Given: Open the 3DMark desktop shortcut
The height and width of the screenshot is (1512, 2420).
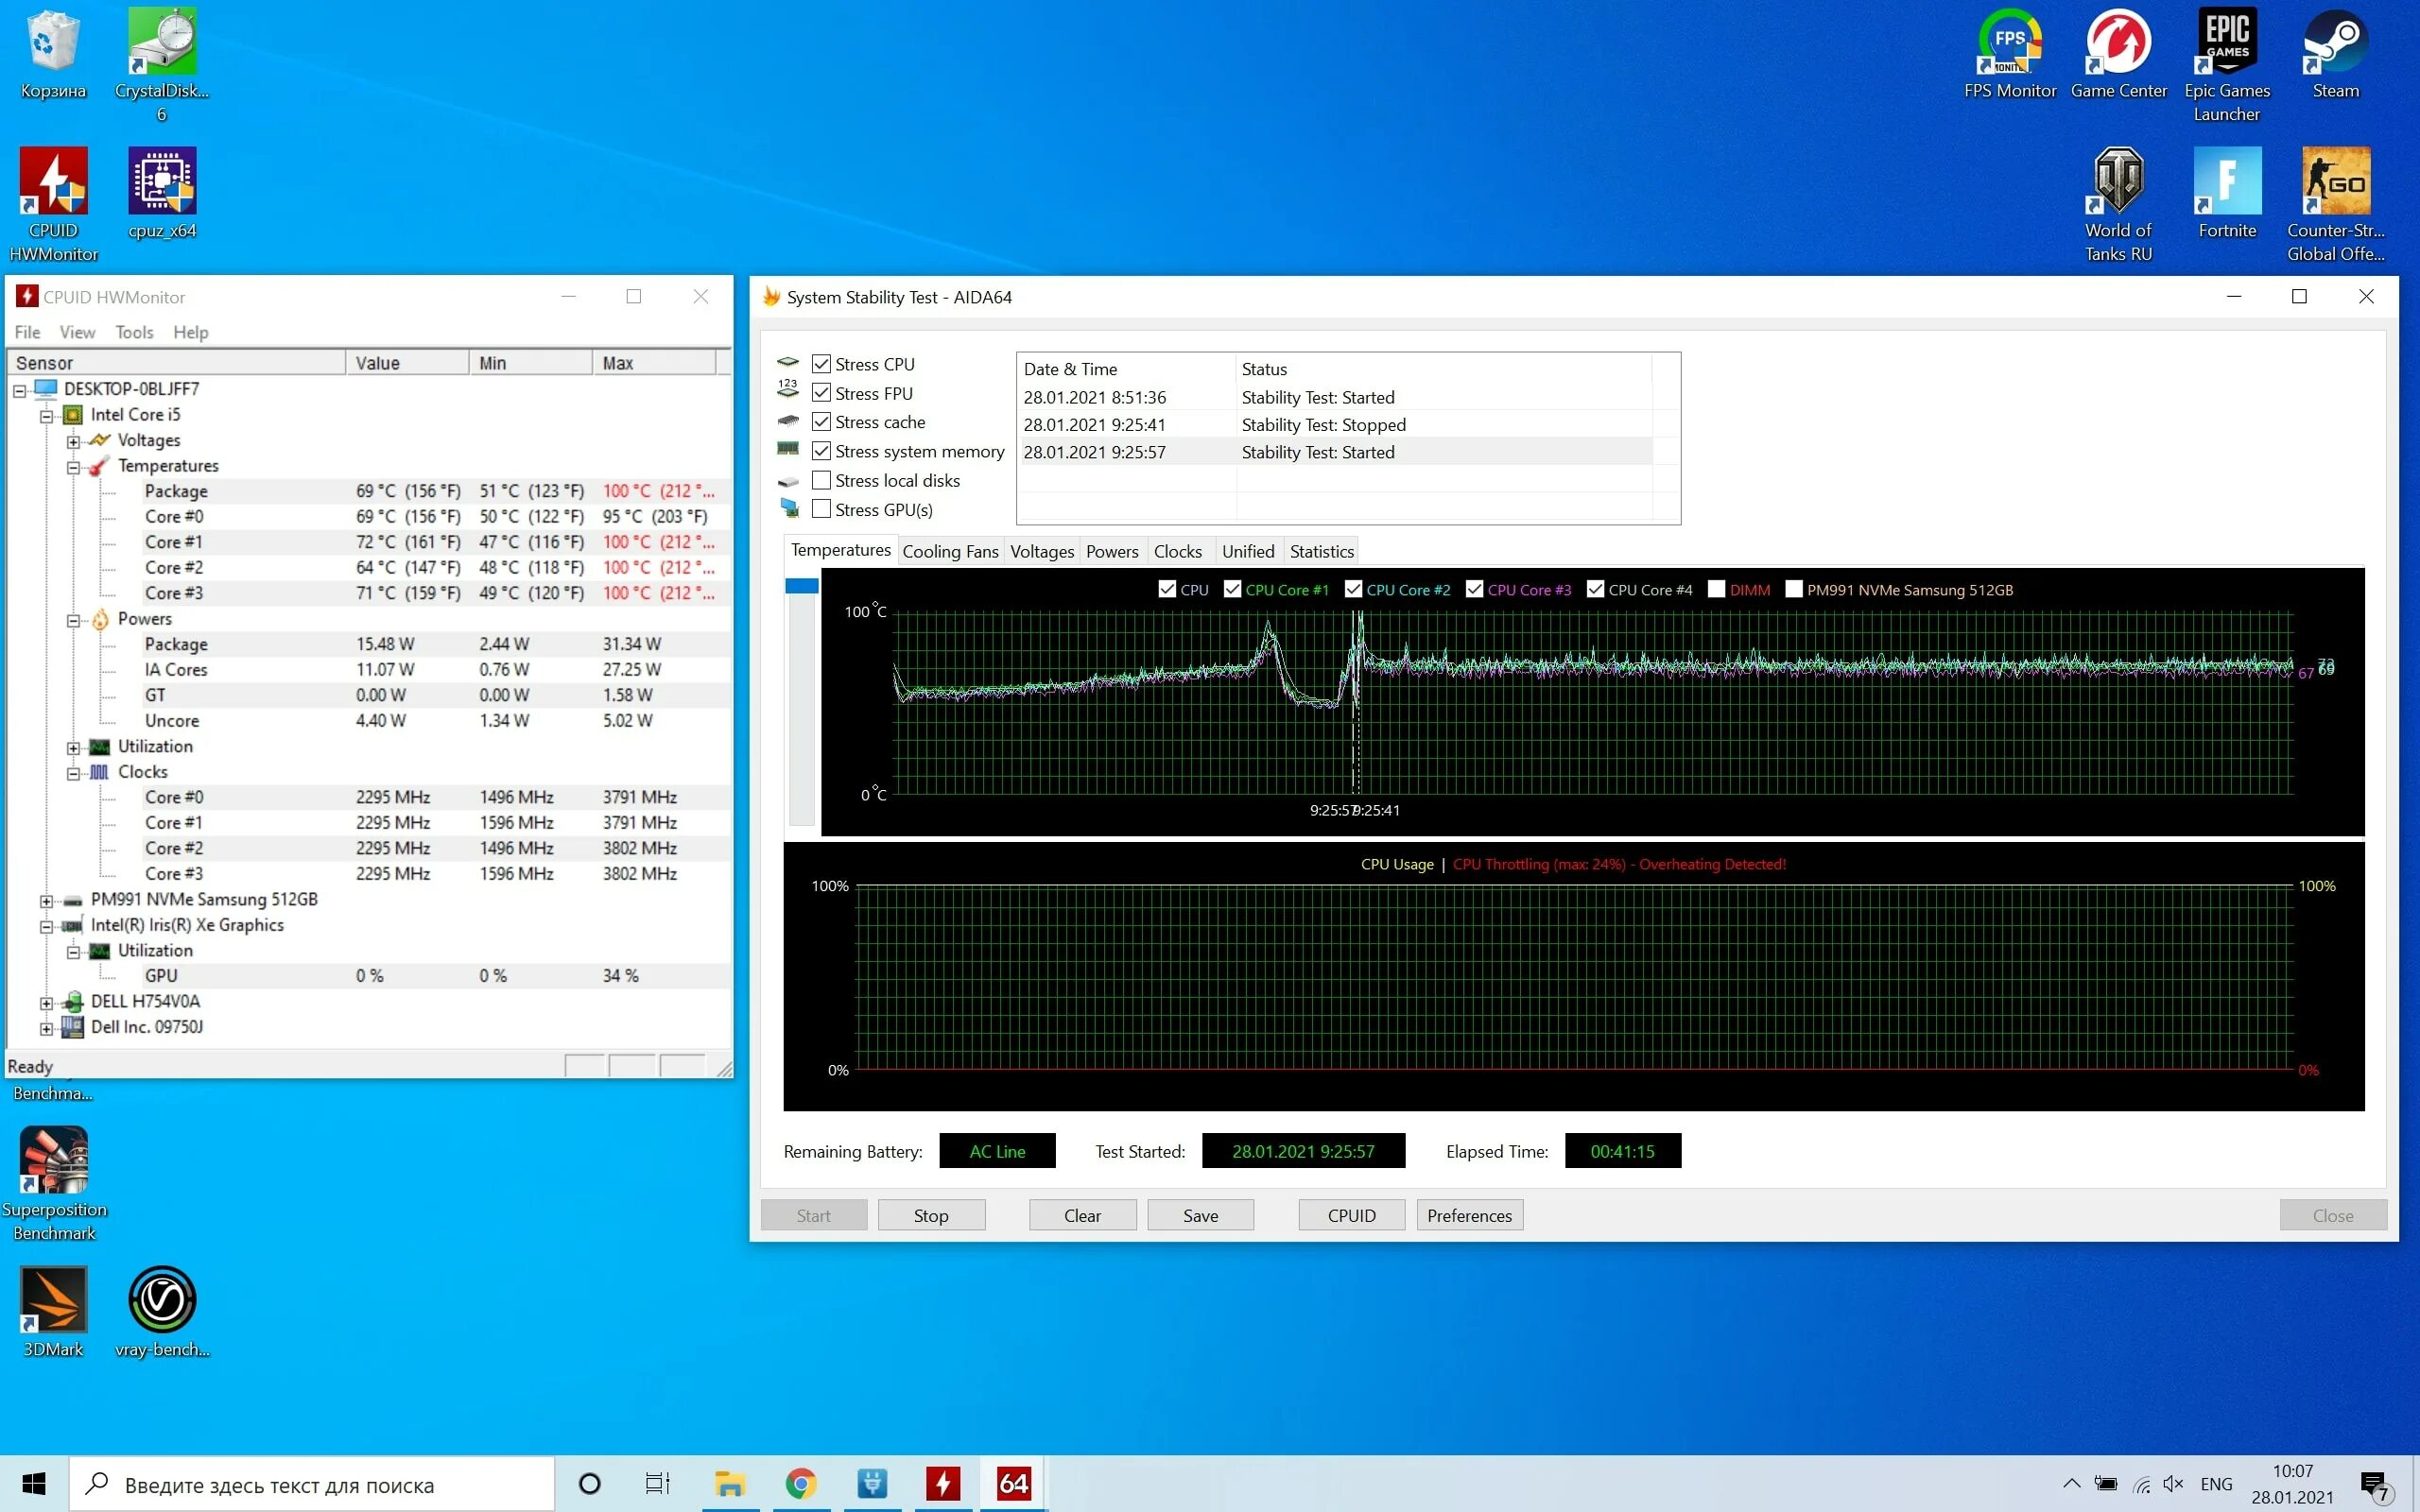Looking at the screenshot, I should (x=53, y=1299).
